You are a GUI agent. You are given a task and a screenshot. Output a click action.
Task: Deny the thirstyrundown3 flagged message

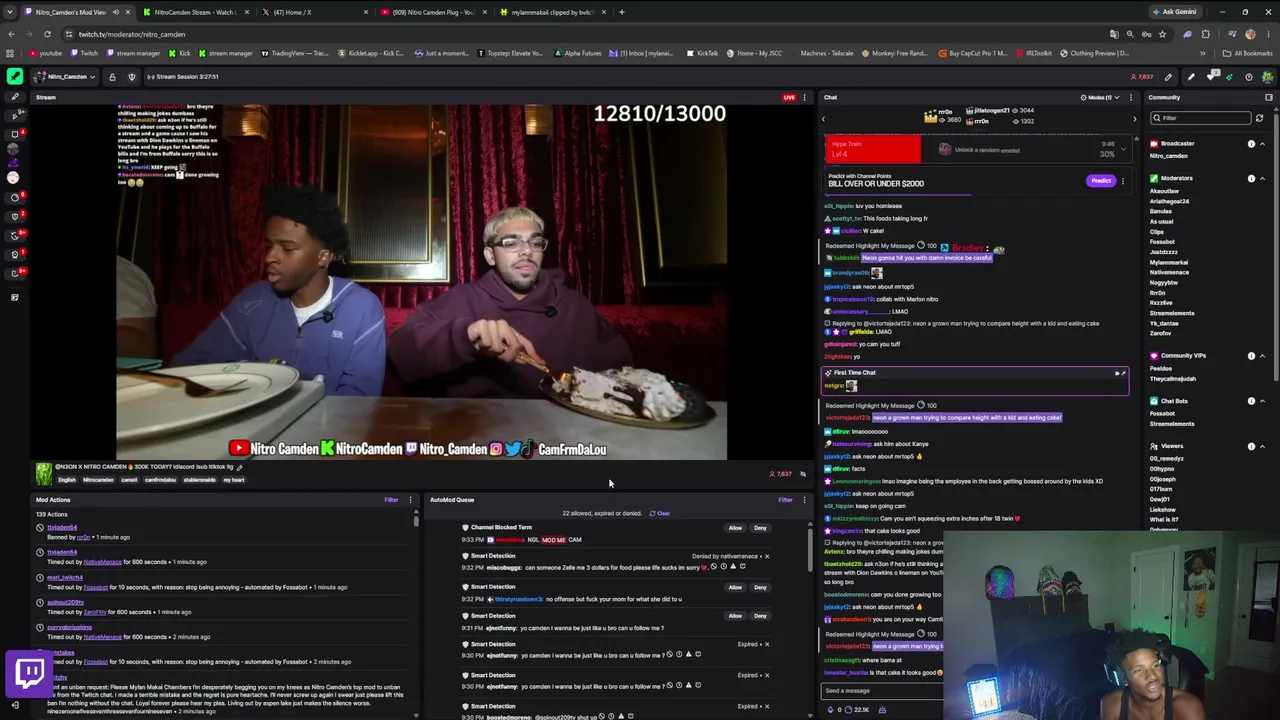[760, 588]
